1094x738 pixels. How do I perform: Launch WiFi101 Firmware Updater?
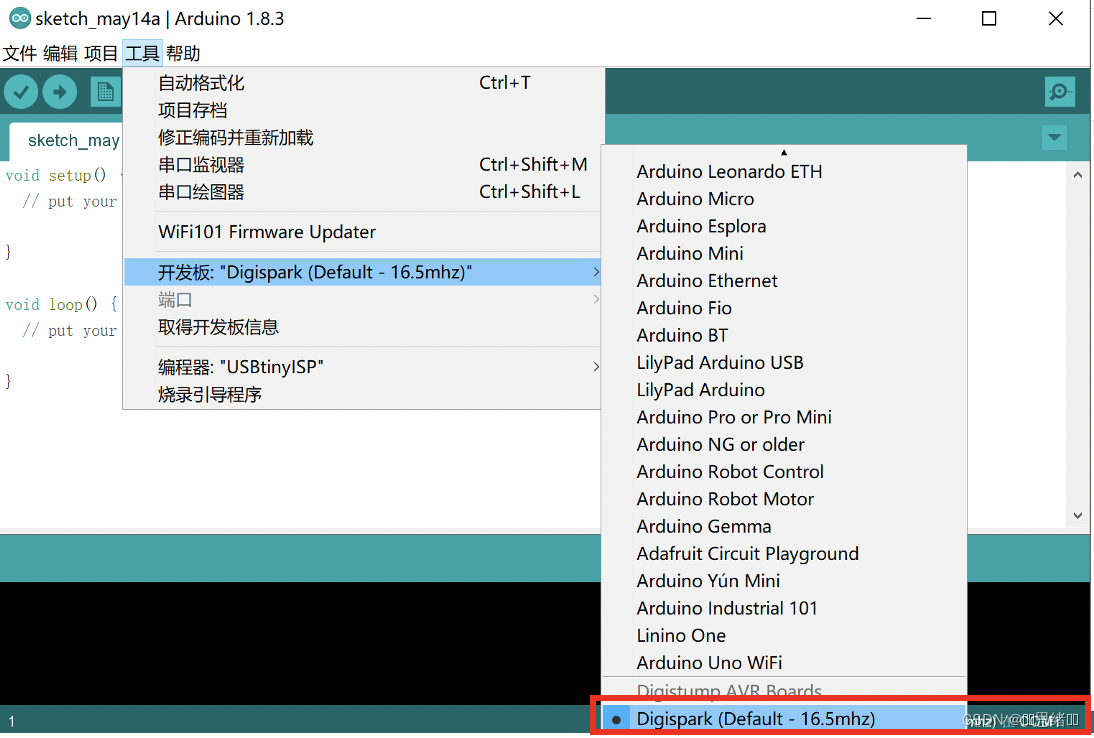(363, 232)
